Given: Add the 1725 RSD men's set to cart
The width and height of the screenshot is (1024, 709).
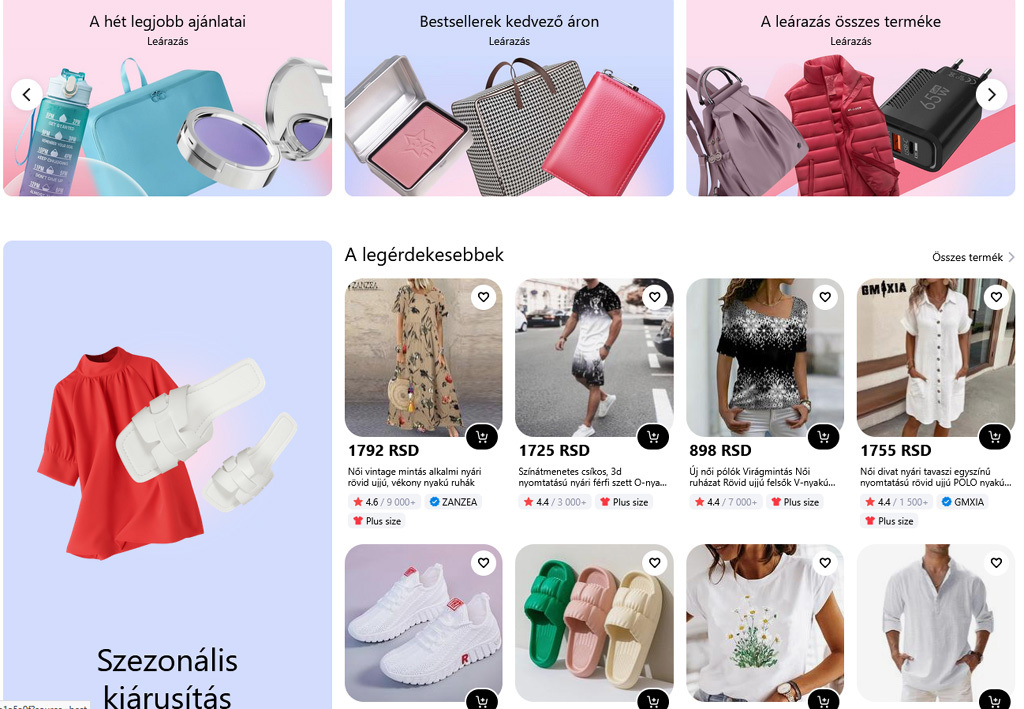Looking at the screenshot, I should click(652, 437).
